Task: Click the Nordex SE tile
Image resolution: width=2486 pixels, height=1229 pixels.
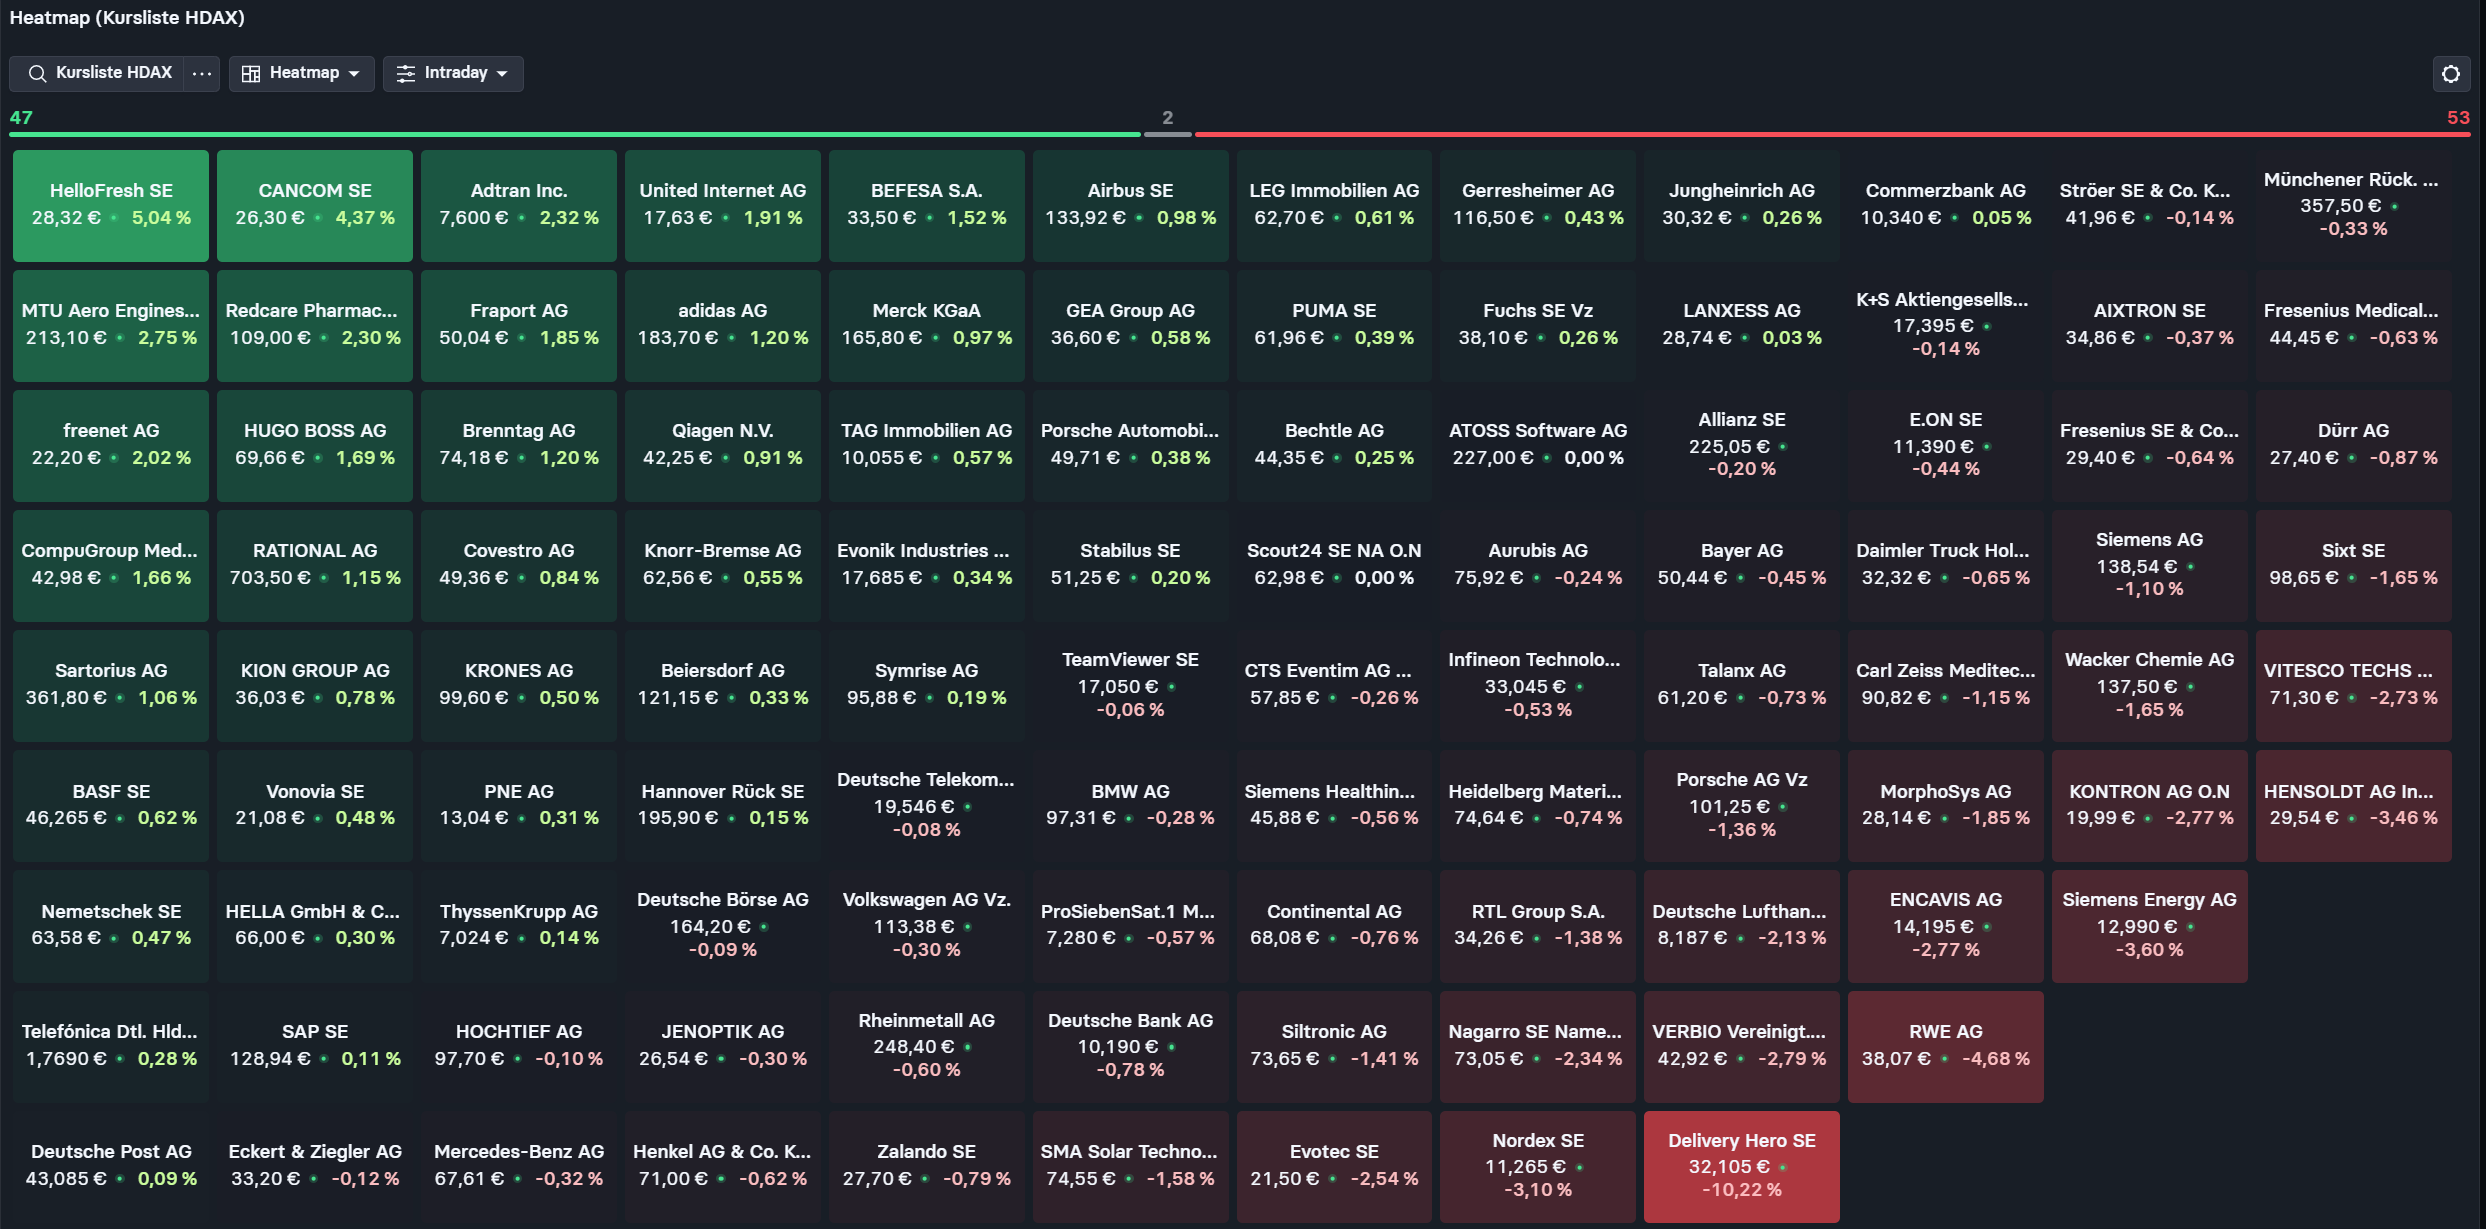Action: click(1538, 1166)
